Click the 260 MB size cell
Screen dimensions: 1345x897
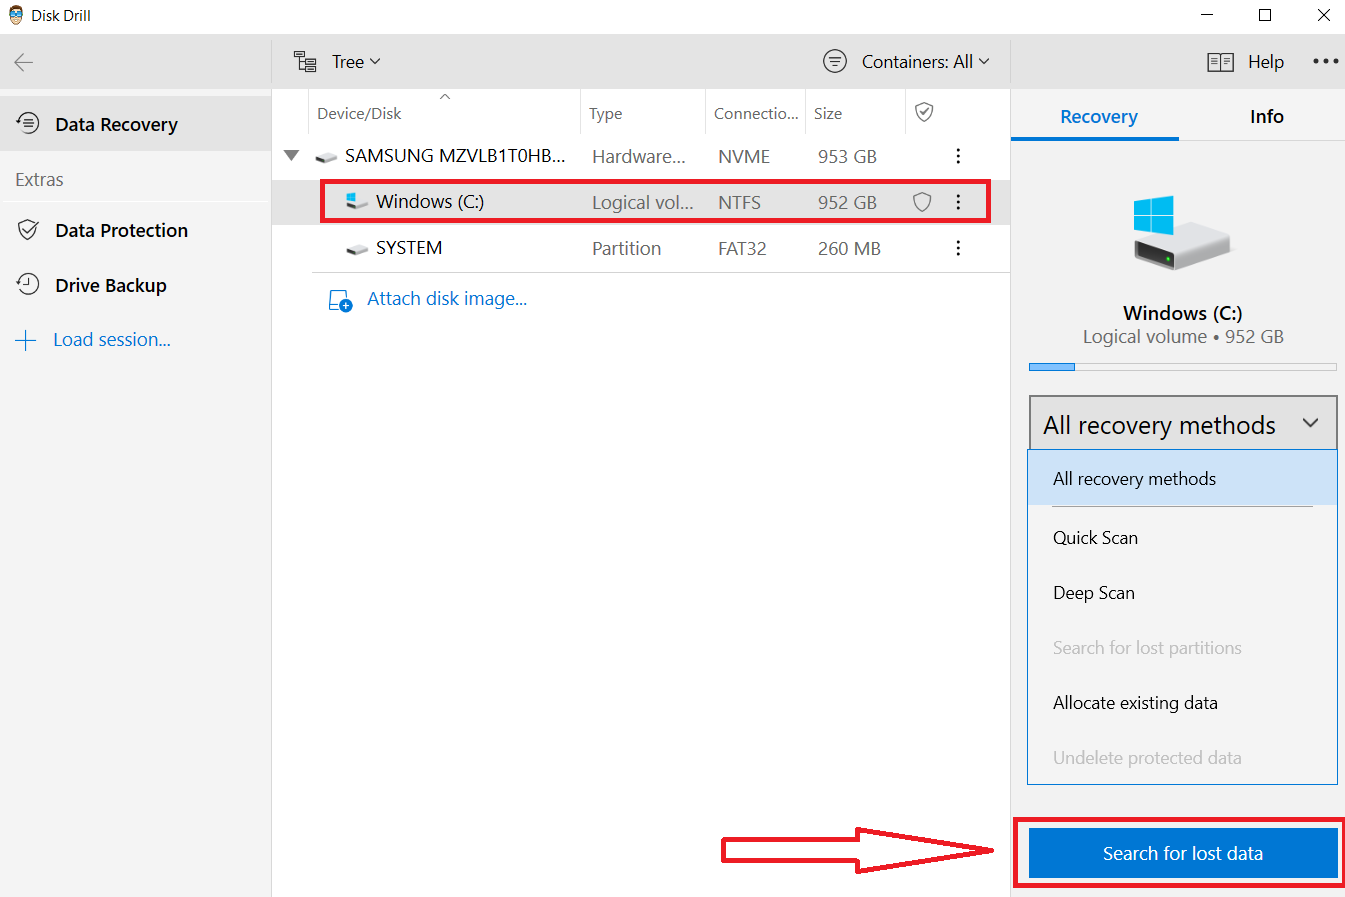coord(849,248)
